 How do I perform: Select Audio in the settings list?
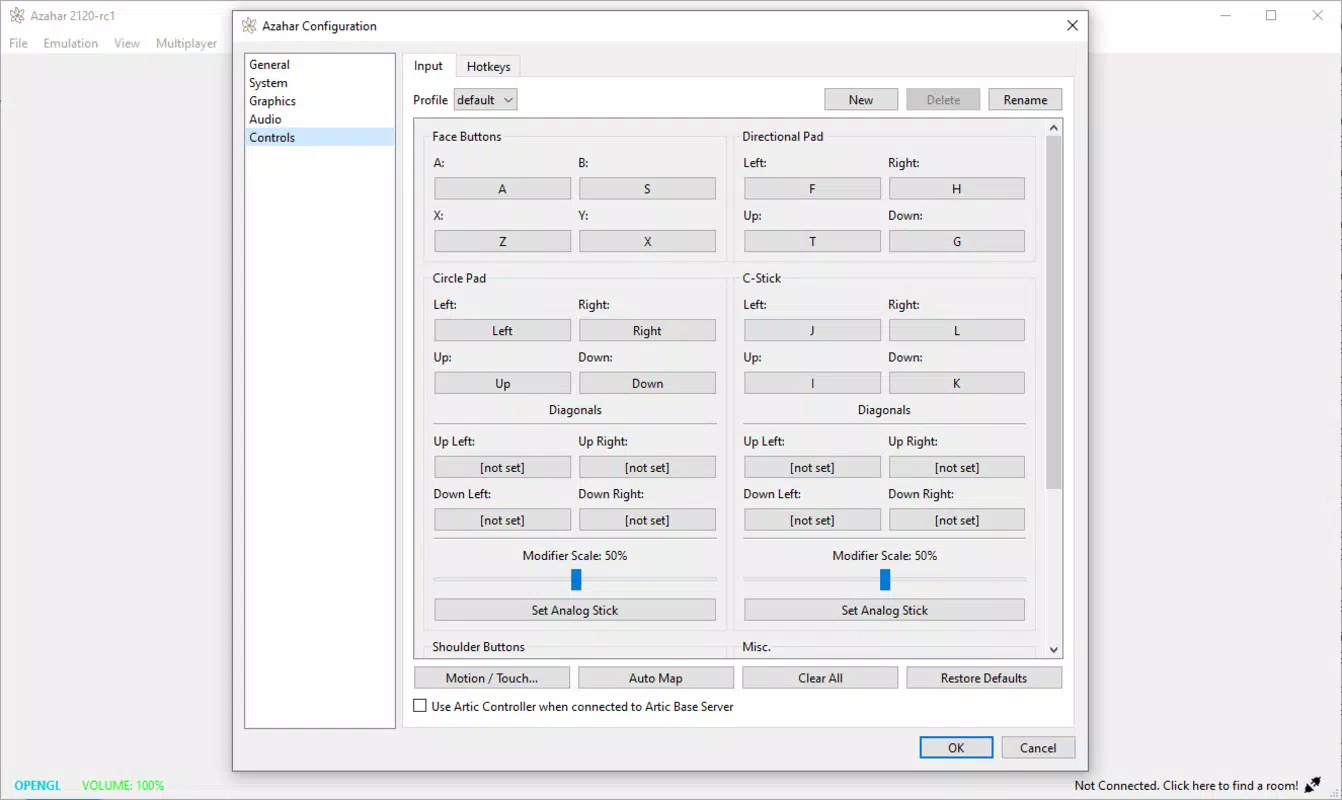[x=320, y=119]
